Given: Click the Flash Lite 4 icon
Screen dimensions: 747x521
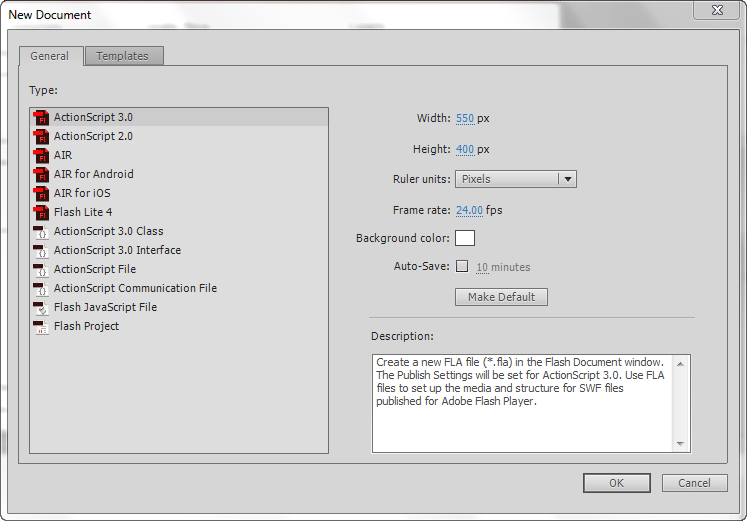Looking at the screenshot, I should point(41,212).
